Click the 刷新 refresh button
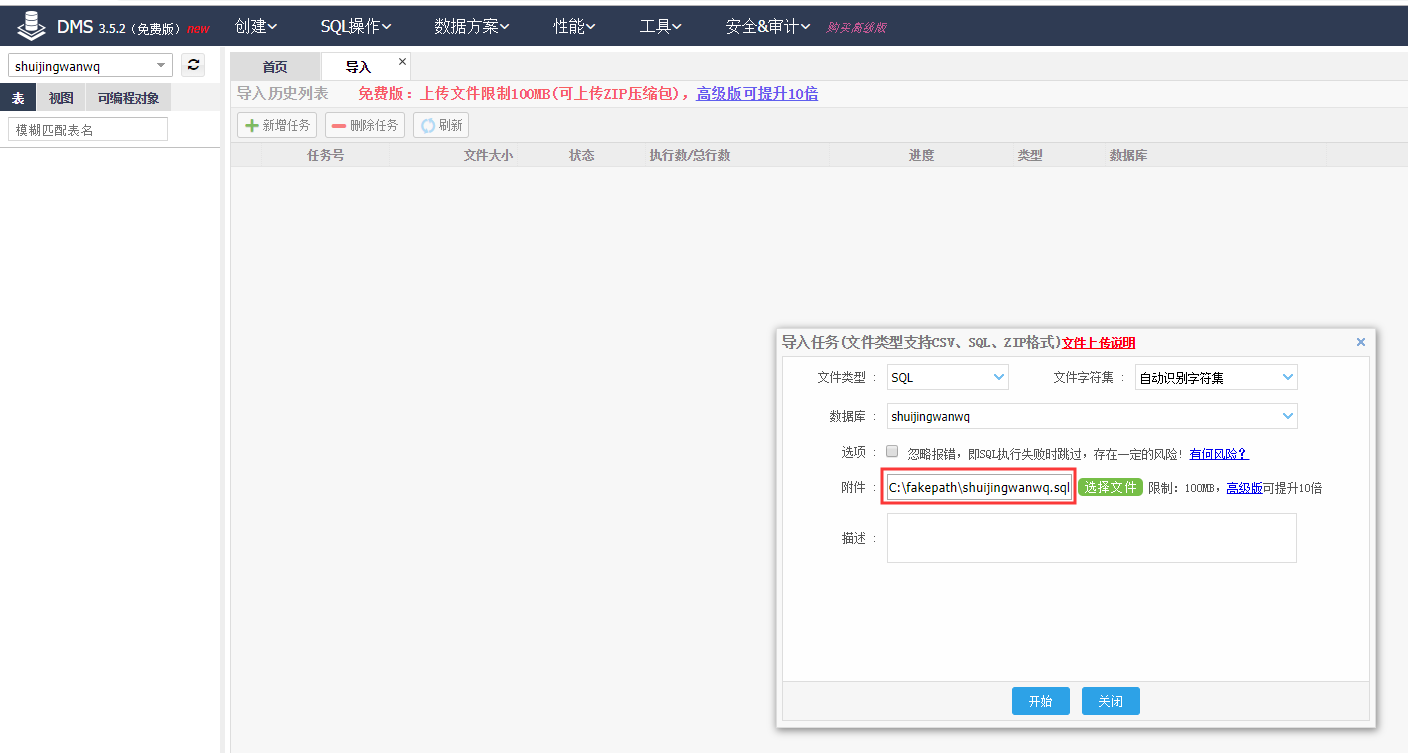The width and height of the screenshot is (1408, 753). 441,125
